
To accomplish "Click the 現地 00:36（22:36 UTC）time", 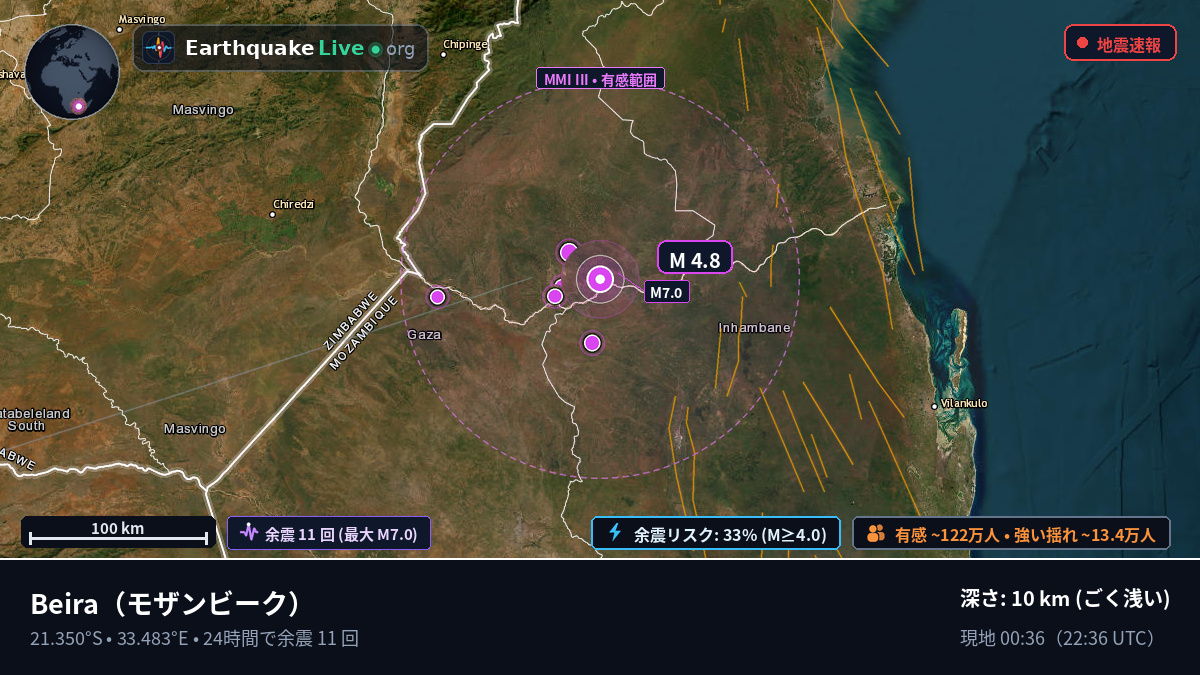I will (x=1060, y=638).
